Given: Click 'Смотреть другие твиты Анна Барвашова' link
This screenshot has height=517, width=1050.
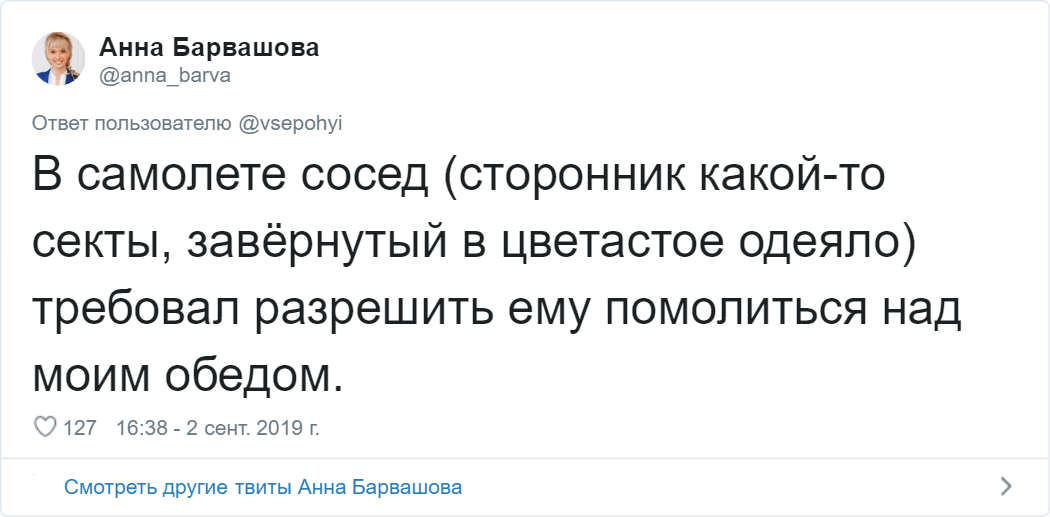Looking at the screenshot, I should click(263, 487).
